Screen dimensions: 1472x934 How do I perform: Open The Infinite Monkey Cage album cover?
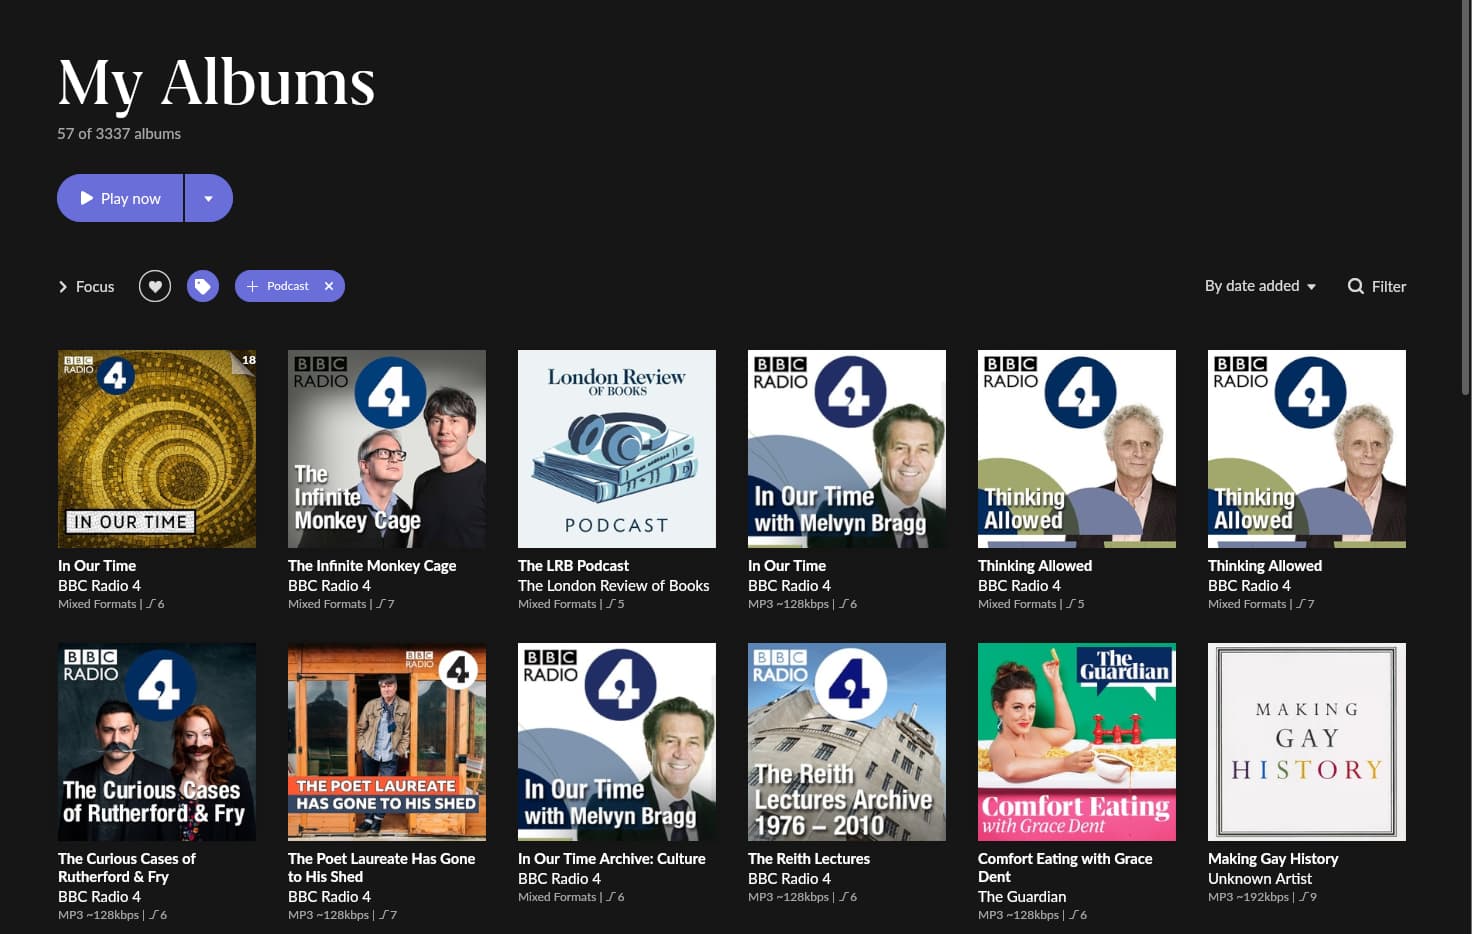[x=387, y=449]
